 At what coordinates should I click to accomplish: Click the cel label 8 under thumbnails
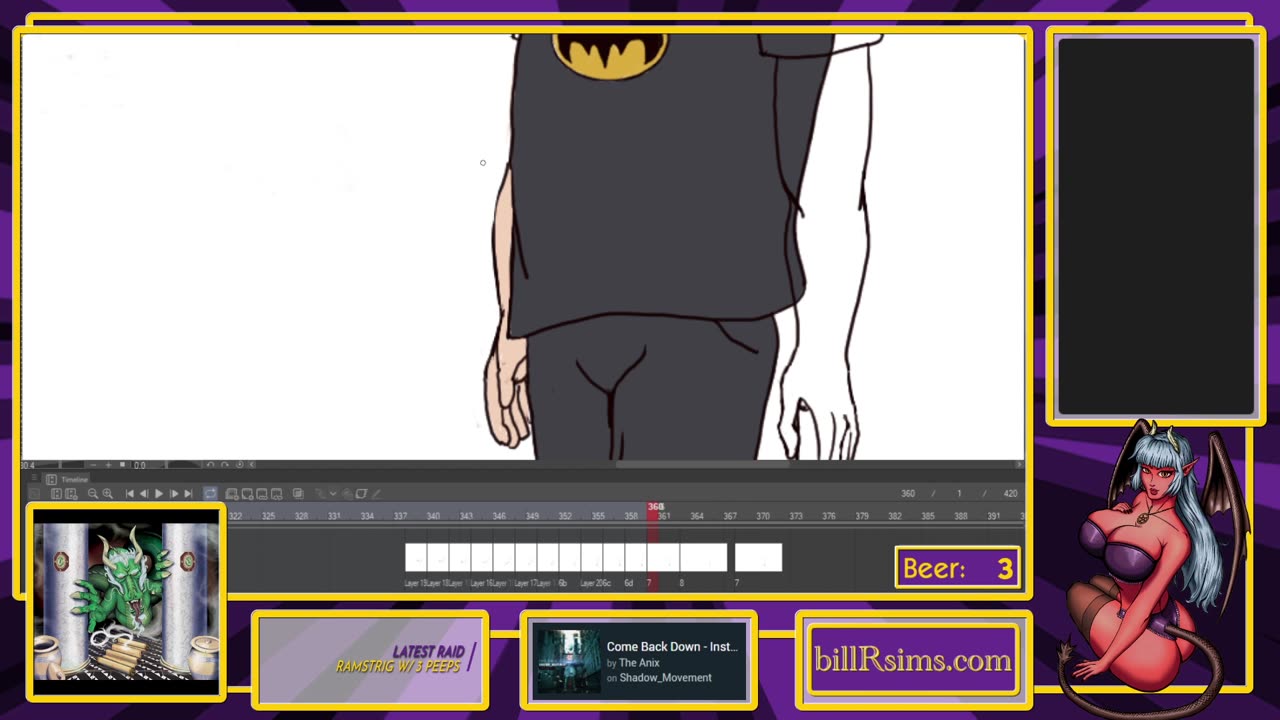coord(682,583)
